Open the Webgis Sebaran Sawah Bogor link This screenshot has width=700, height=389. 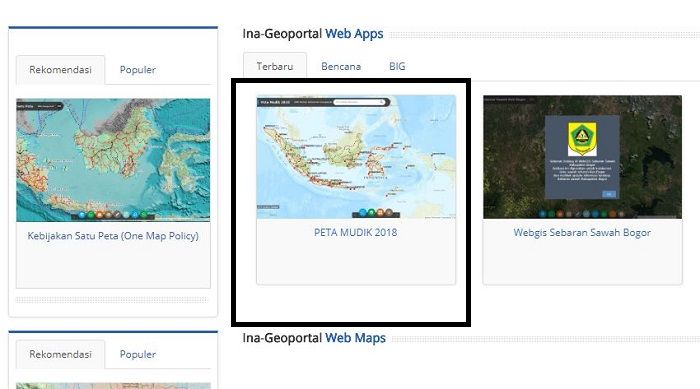[x=582, y=232]
